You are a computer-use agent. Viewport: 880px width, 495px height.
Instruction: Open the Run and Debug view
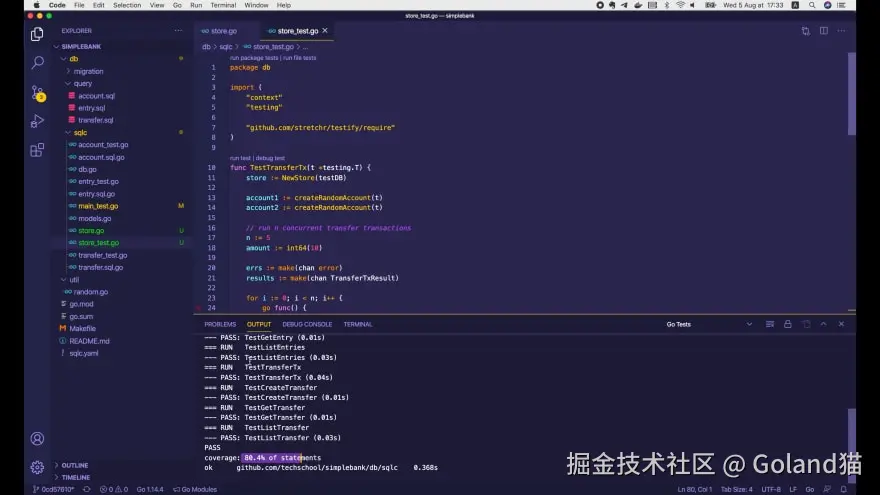click(x=37, y=121)
